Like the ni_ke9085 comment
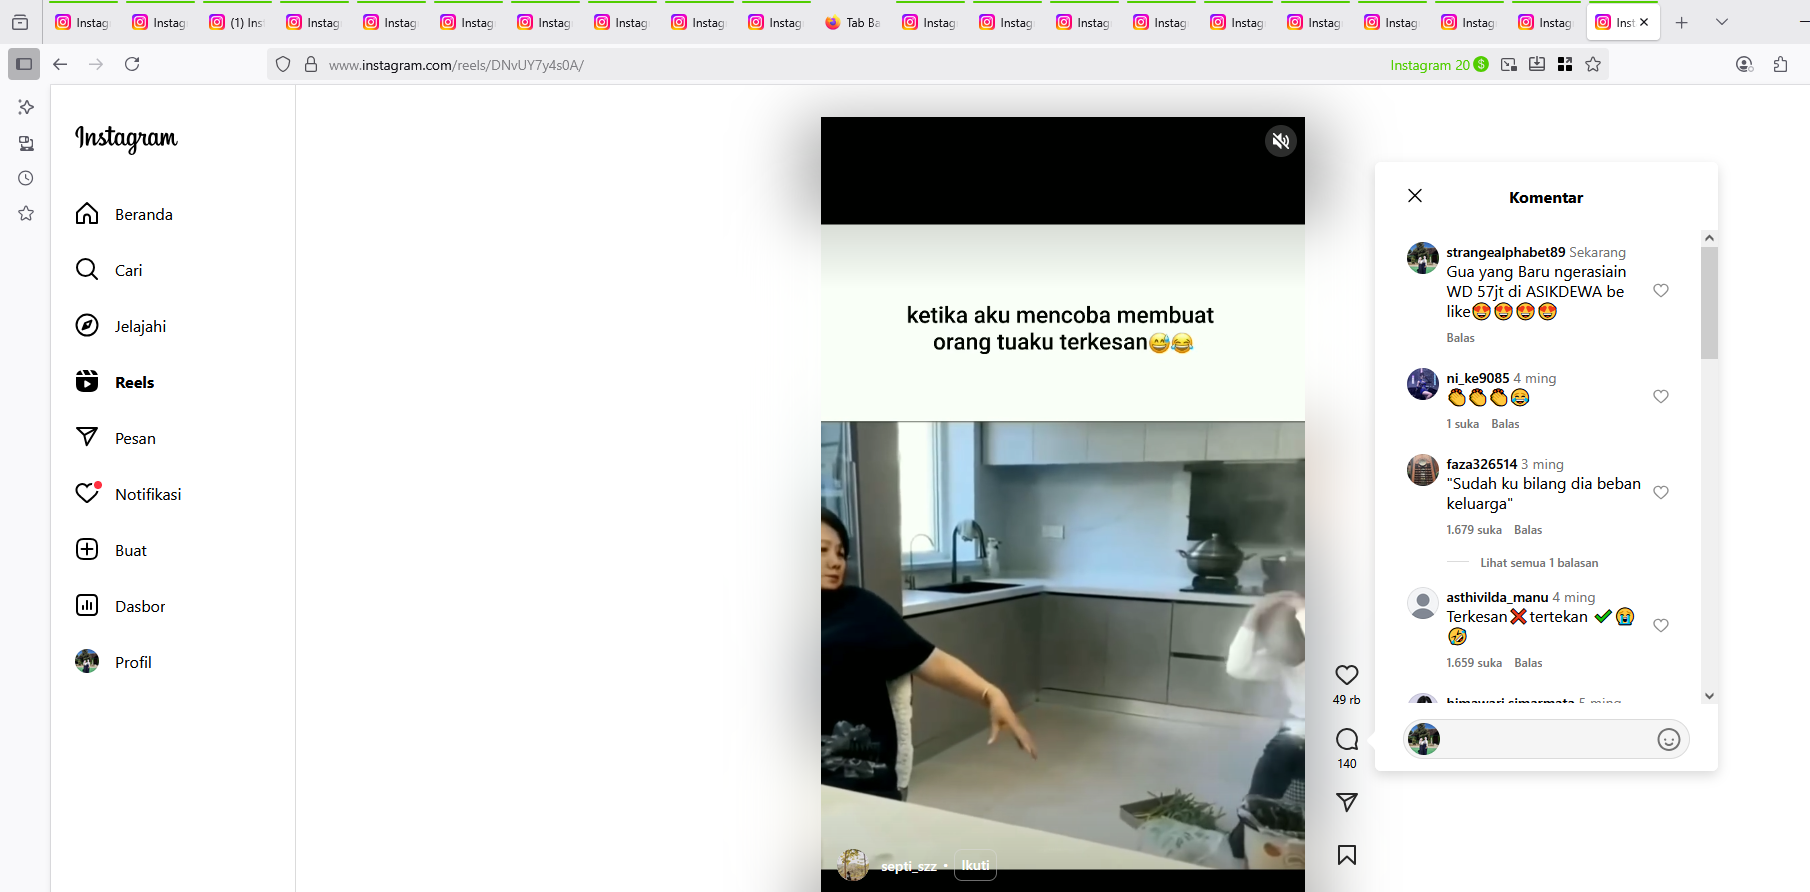1810x892 pixels. pos(1661,396)
